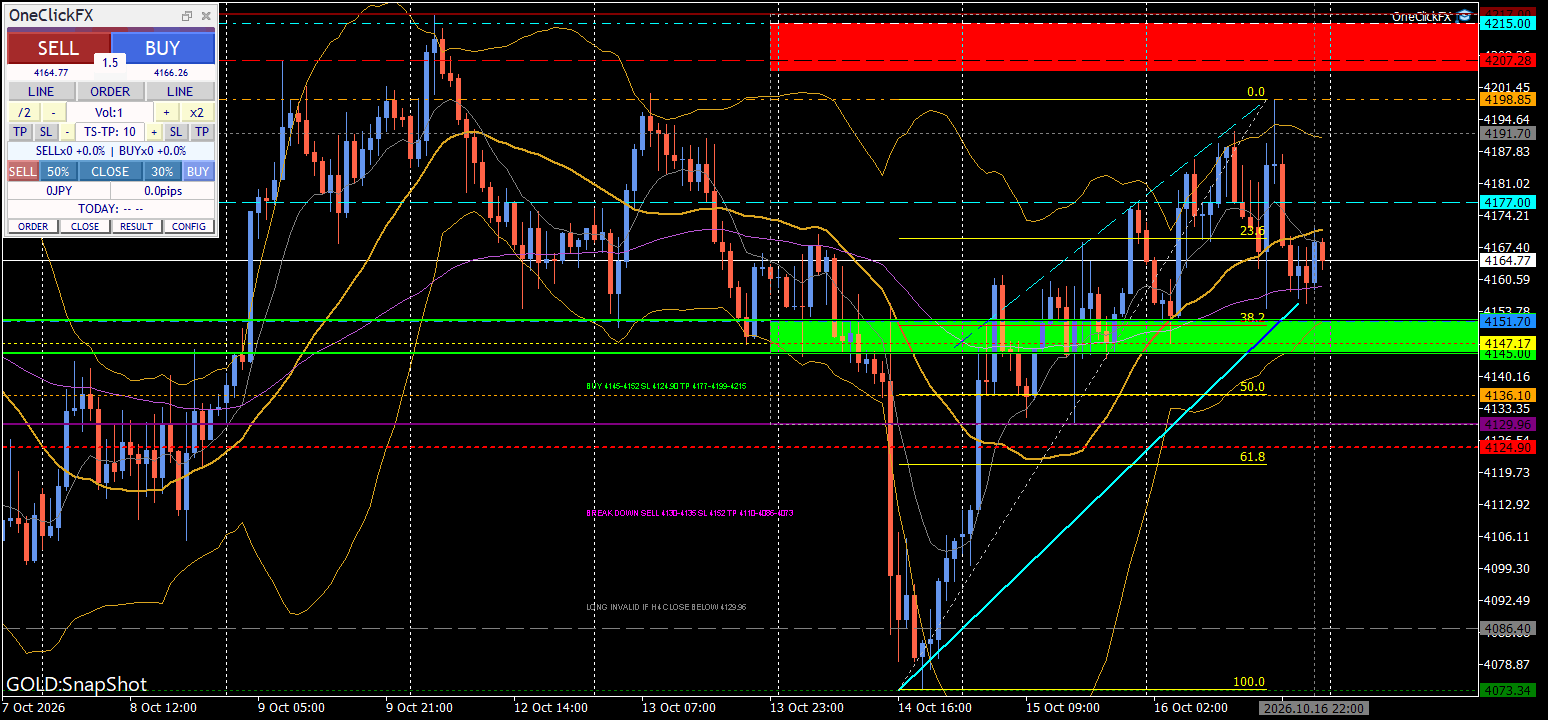Image resolution: width=1548 pixels, height=720 pixels.
Task: Decrease TS-TP value with minus button
Action: coord(67,132)
